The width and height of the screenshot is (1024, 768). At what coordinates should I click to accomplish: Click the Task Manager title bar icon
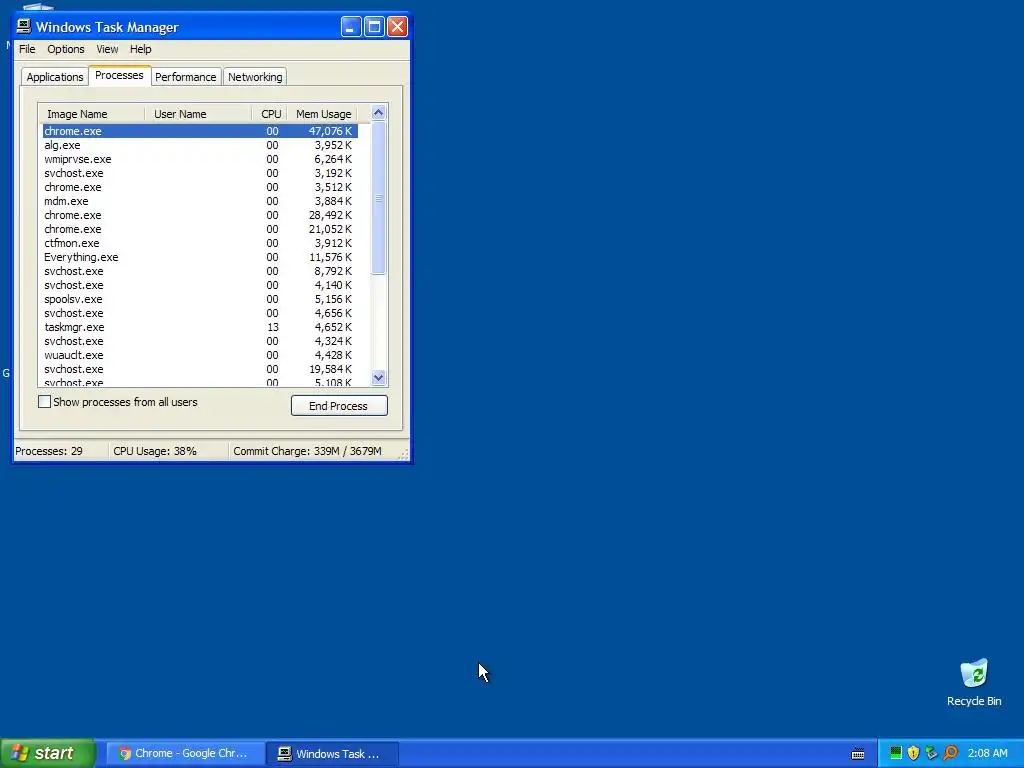coord(24,26)
